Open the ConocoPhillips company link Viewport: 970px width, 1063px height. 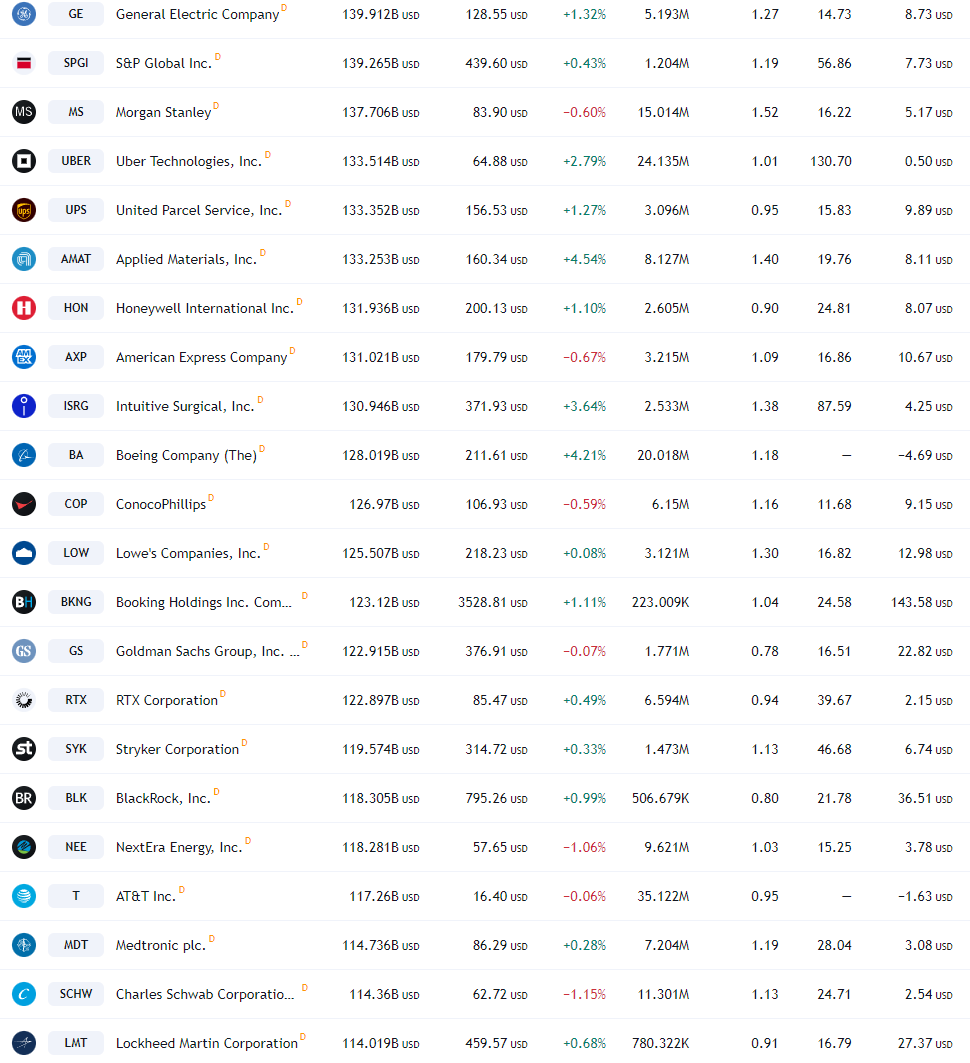coord(161,504)
